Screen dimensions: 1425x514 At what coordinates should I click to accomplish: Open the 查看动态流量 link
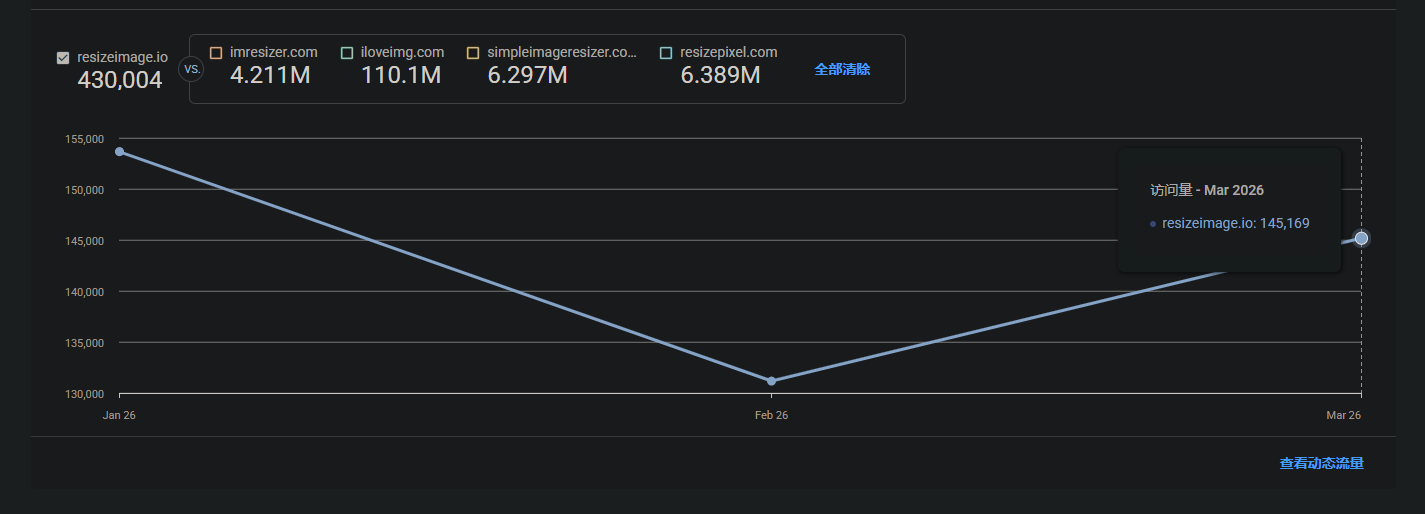coord(1321,463)
